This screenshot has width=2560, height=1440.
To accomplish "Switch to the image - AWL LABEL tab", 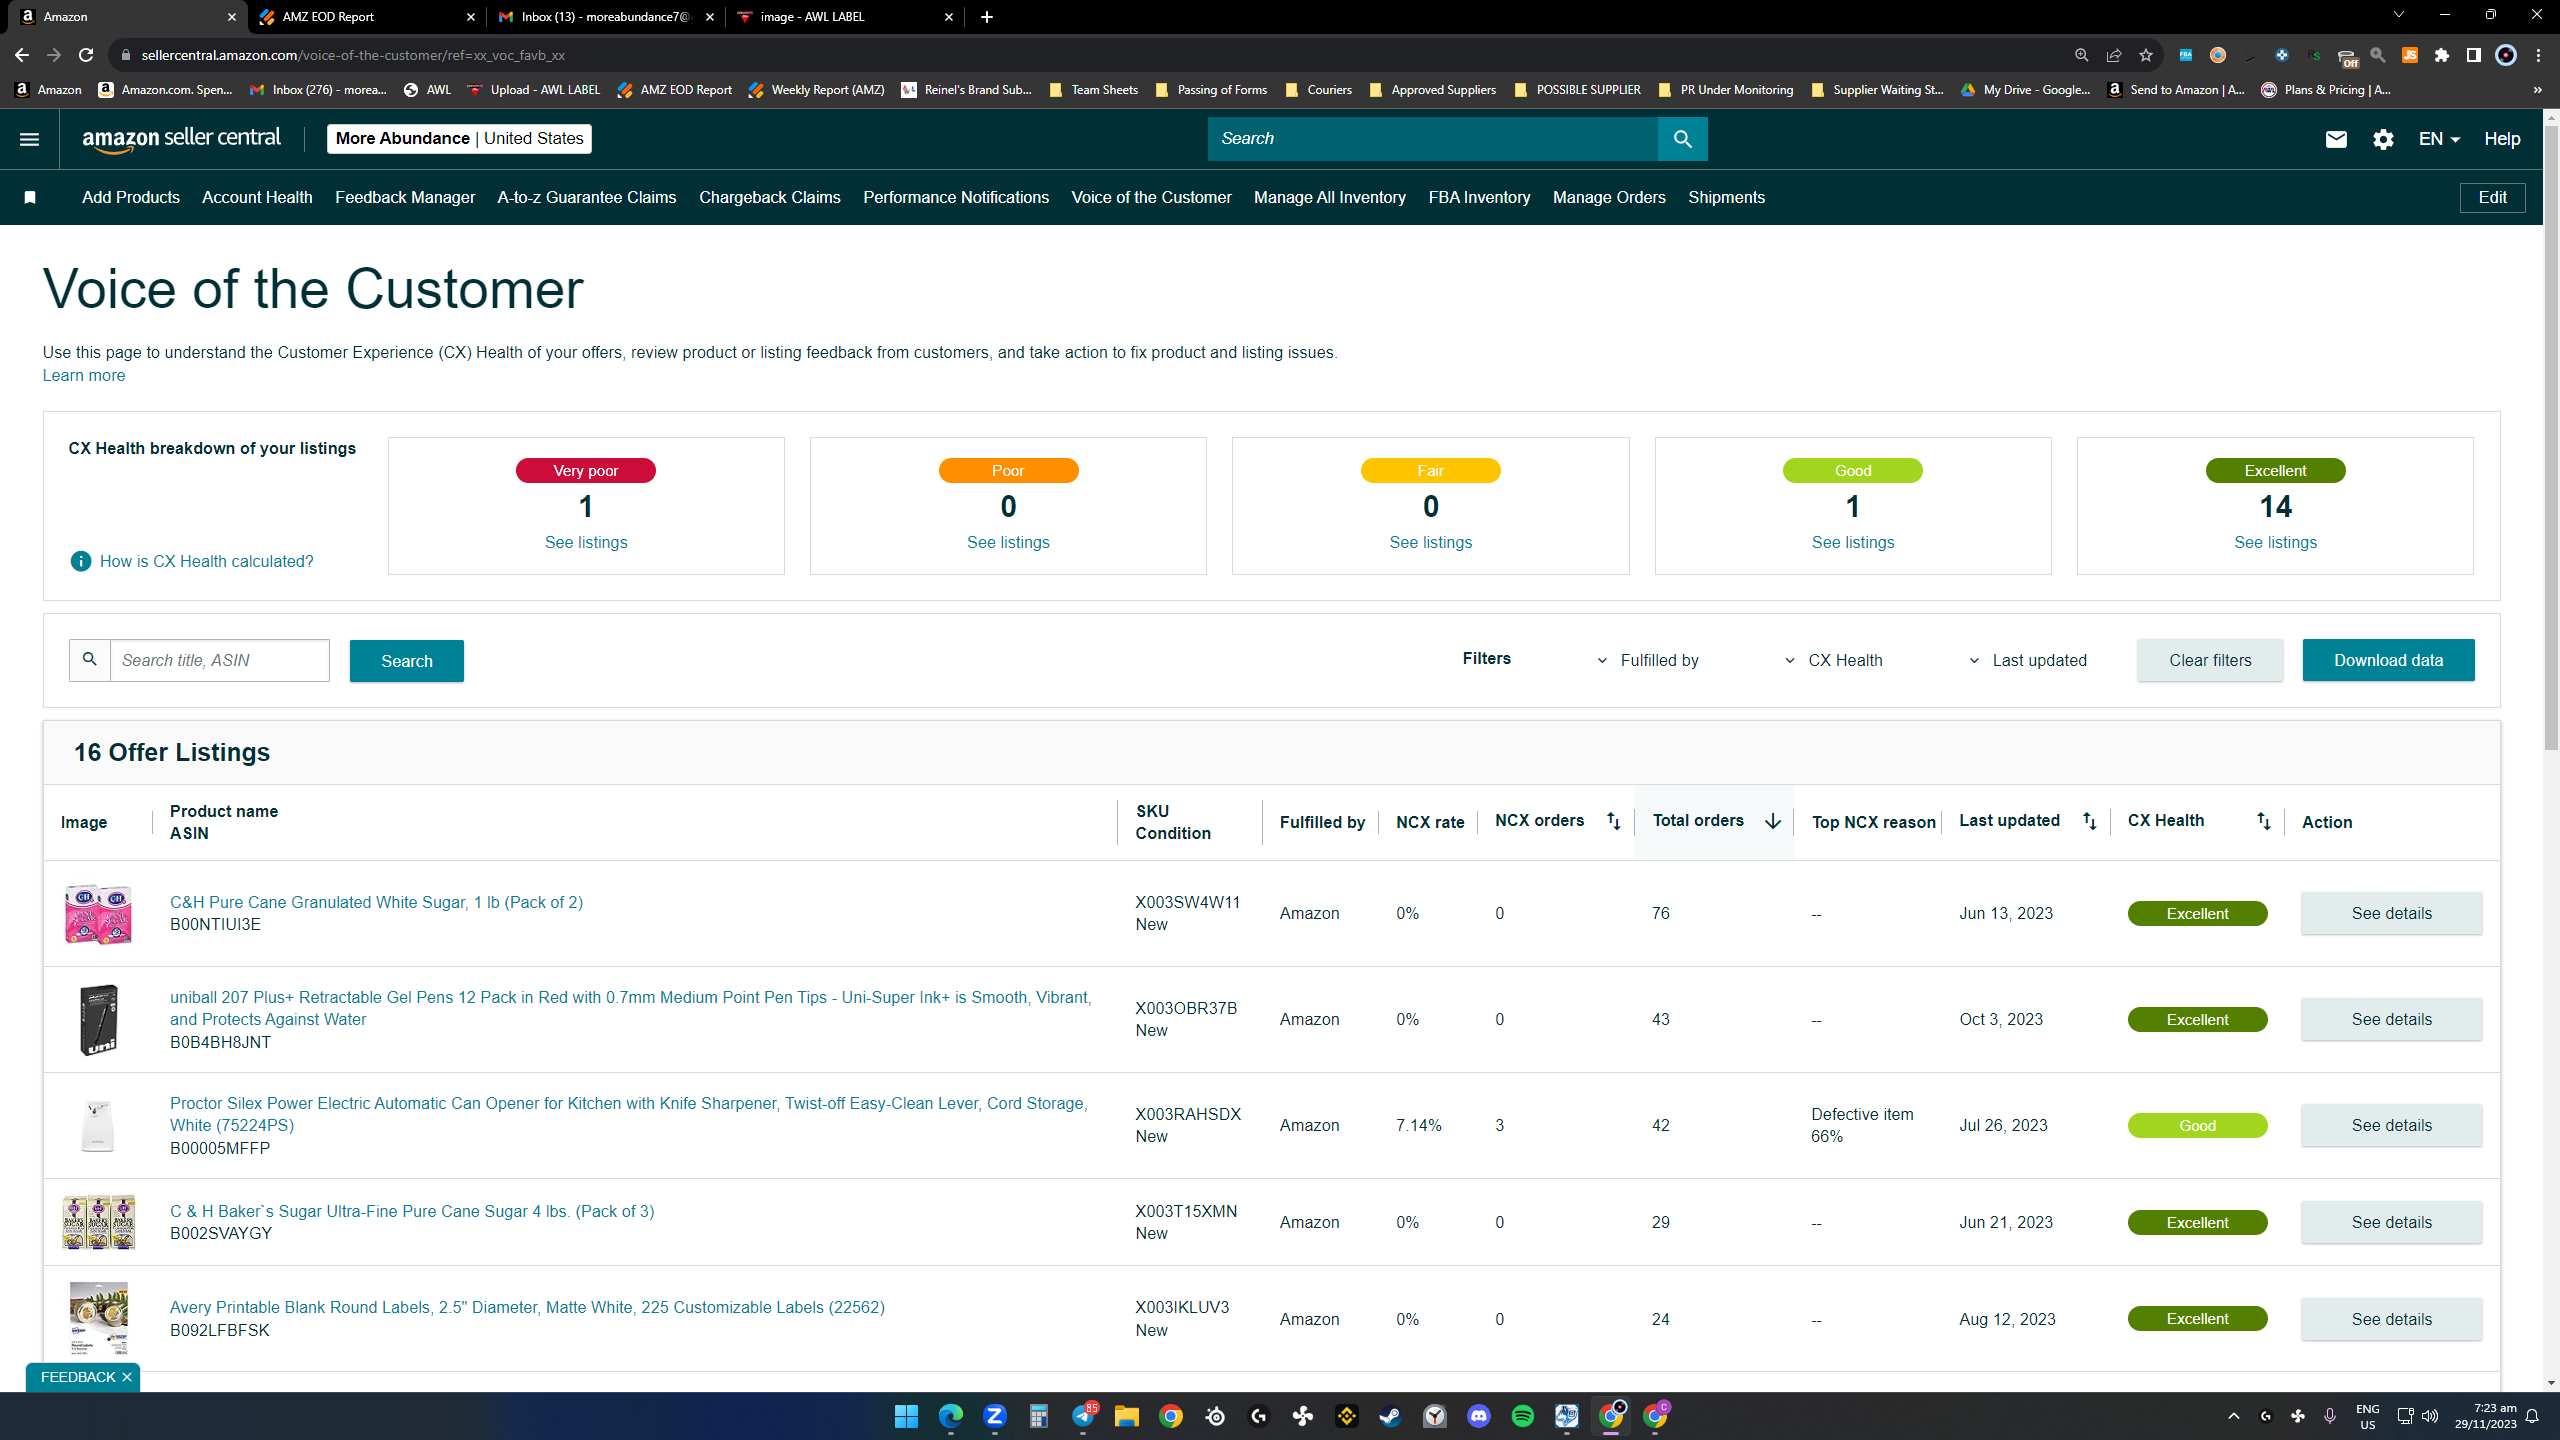I will click(845, 17).
